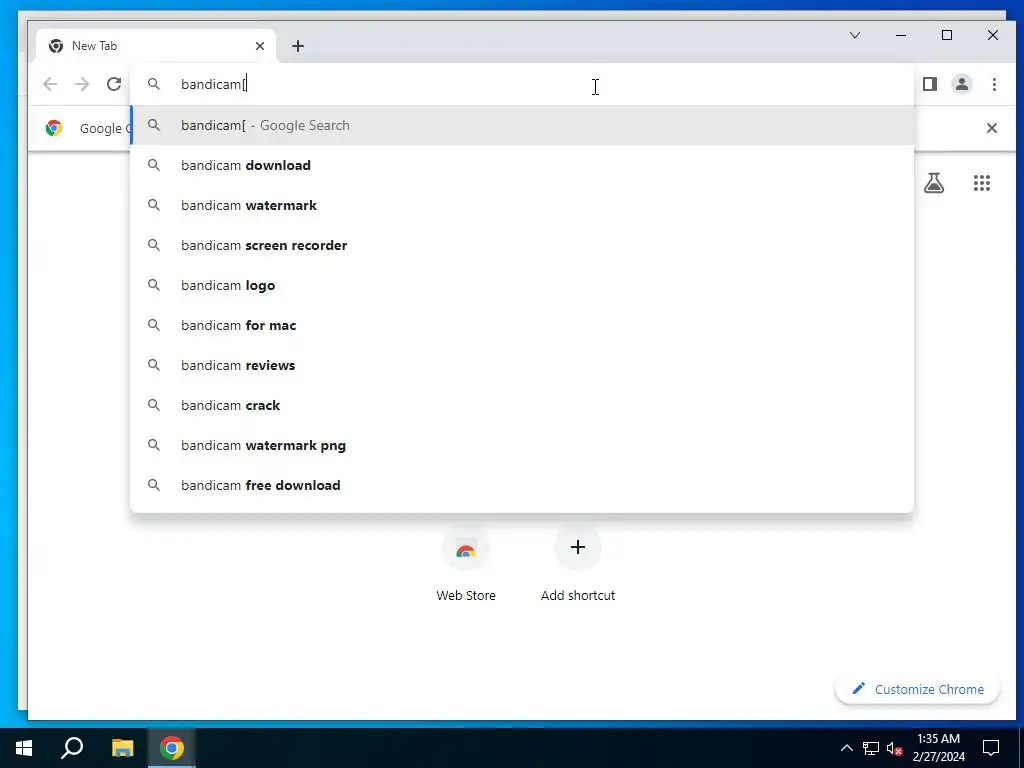This screenshot has height=768, width=1024.
Task: Choose 'bandicam watermark png' suggestion
Action: pyautogui.click(x=522, y=445)
